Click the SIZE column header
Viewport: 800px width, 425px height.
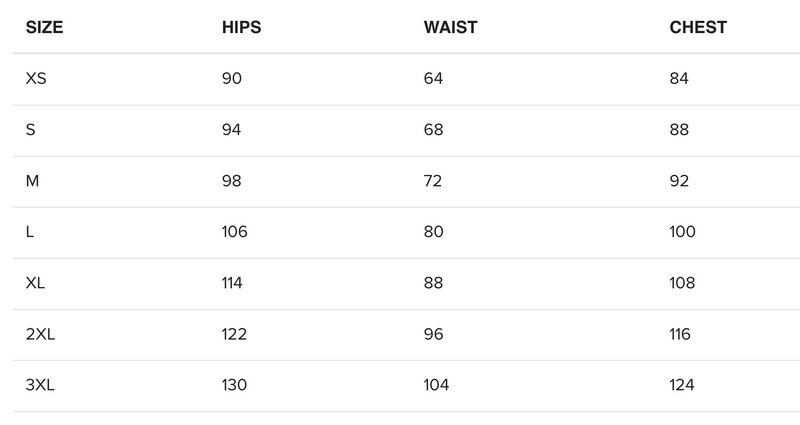(x=45, y=28)
